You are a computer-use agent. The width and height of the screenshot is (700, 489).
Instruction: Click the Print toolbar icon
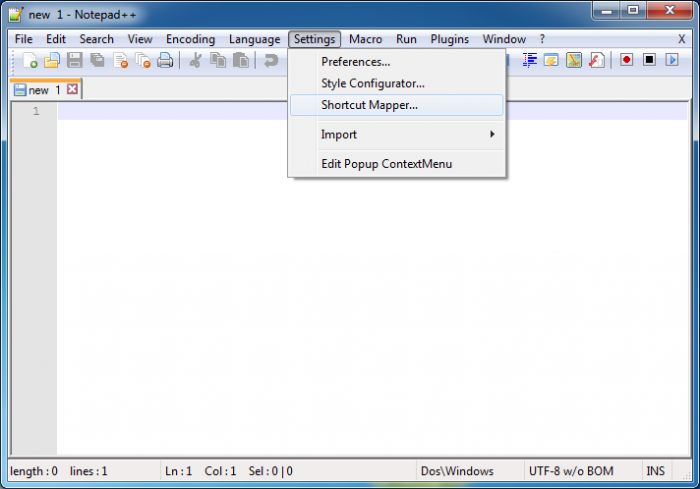pyautogui.click(x=165, y=60)
